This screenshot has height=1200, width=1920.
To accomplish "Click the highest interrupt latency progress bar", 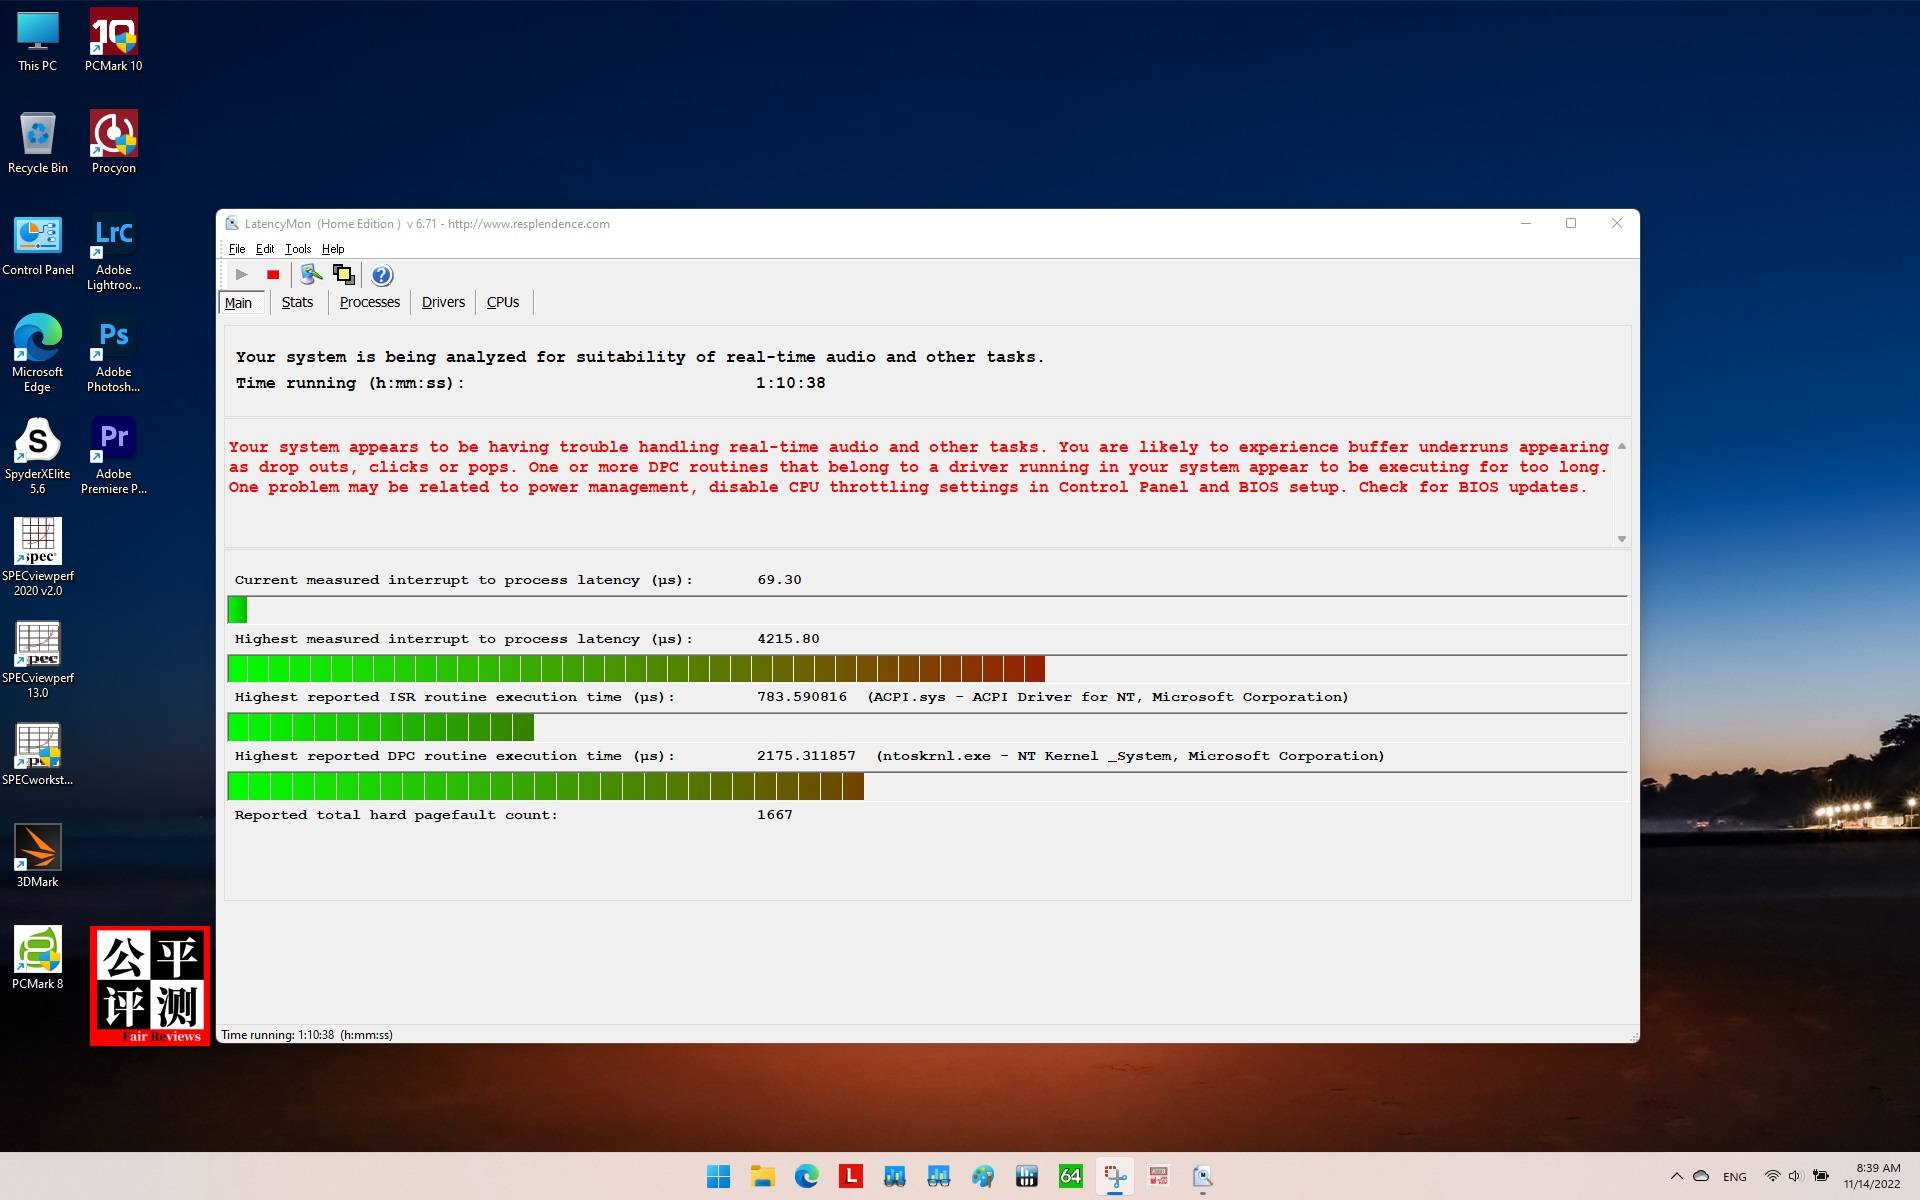I will (636, 669).
